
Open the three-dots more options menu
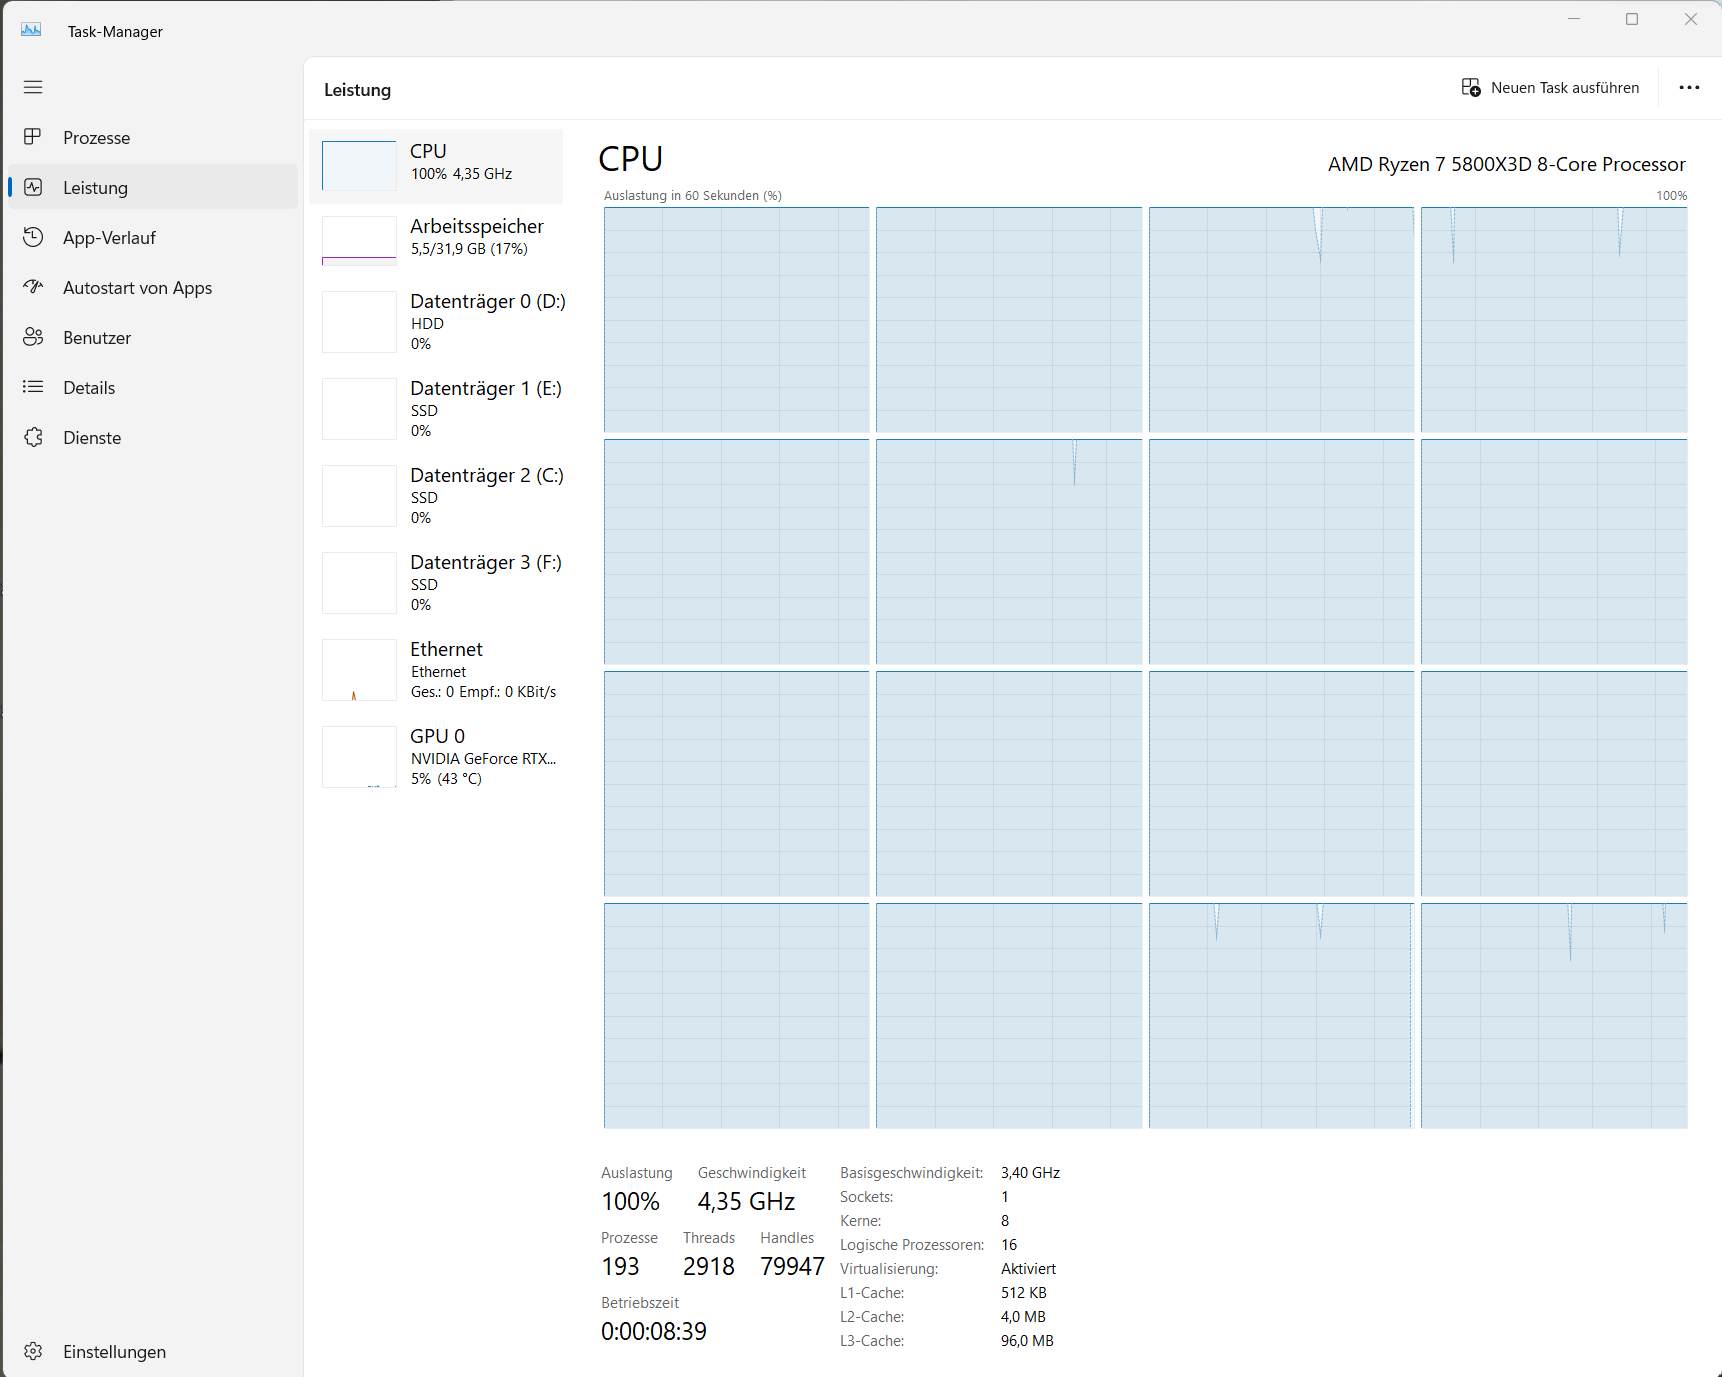1689,88
